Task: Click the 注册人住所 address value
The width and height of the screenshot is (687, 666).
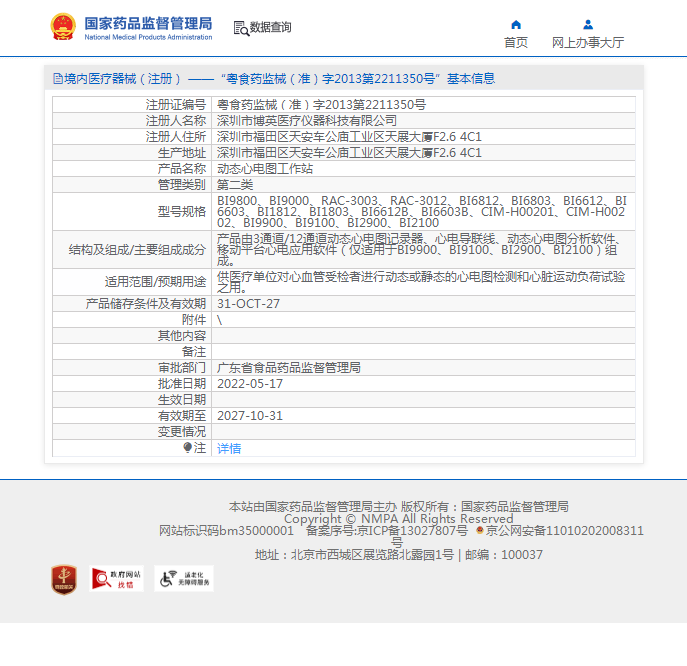Action: click(x=349, y=137)
